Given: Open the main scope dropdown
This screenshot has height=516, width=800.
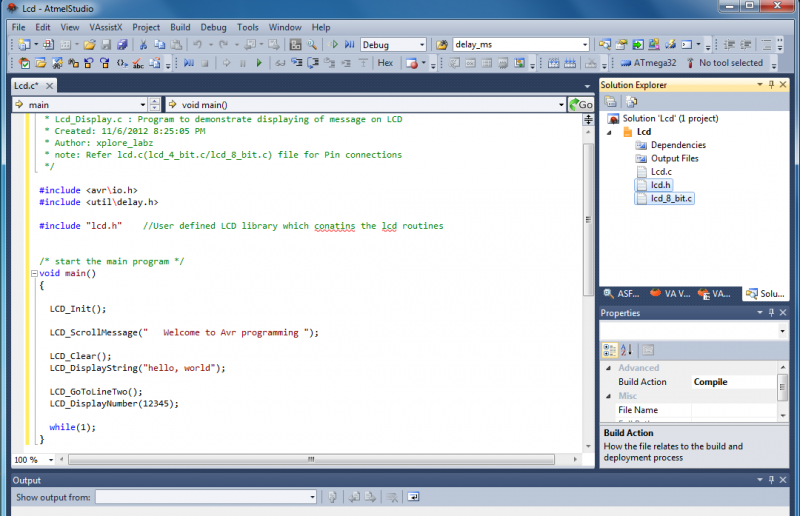Looking at the screenshot, I should [x=82, y=105].
